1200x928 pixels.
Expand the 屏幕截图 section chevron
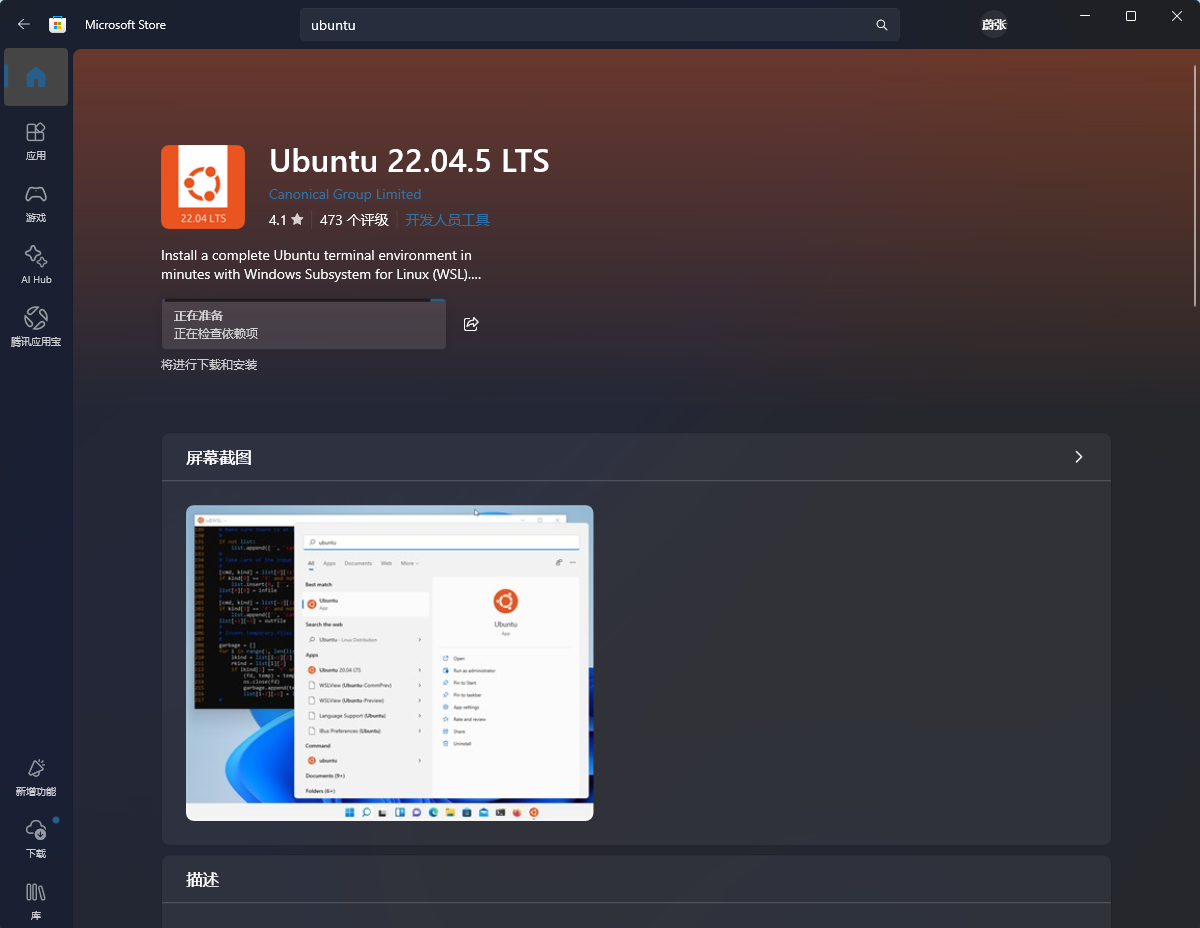tap(1078, 457)
